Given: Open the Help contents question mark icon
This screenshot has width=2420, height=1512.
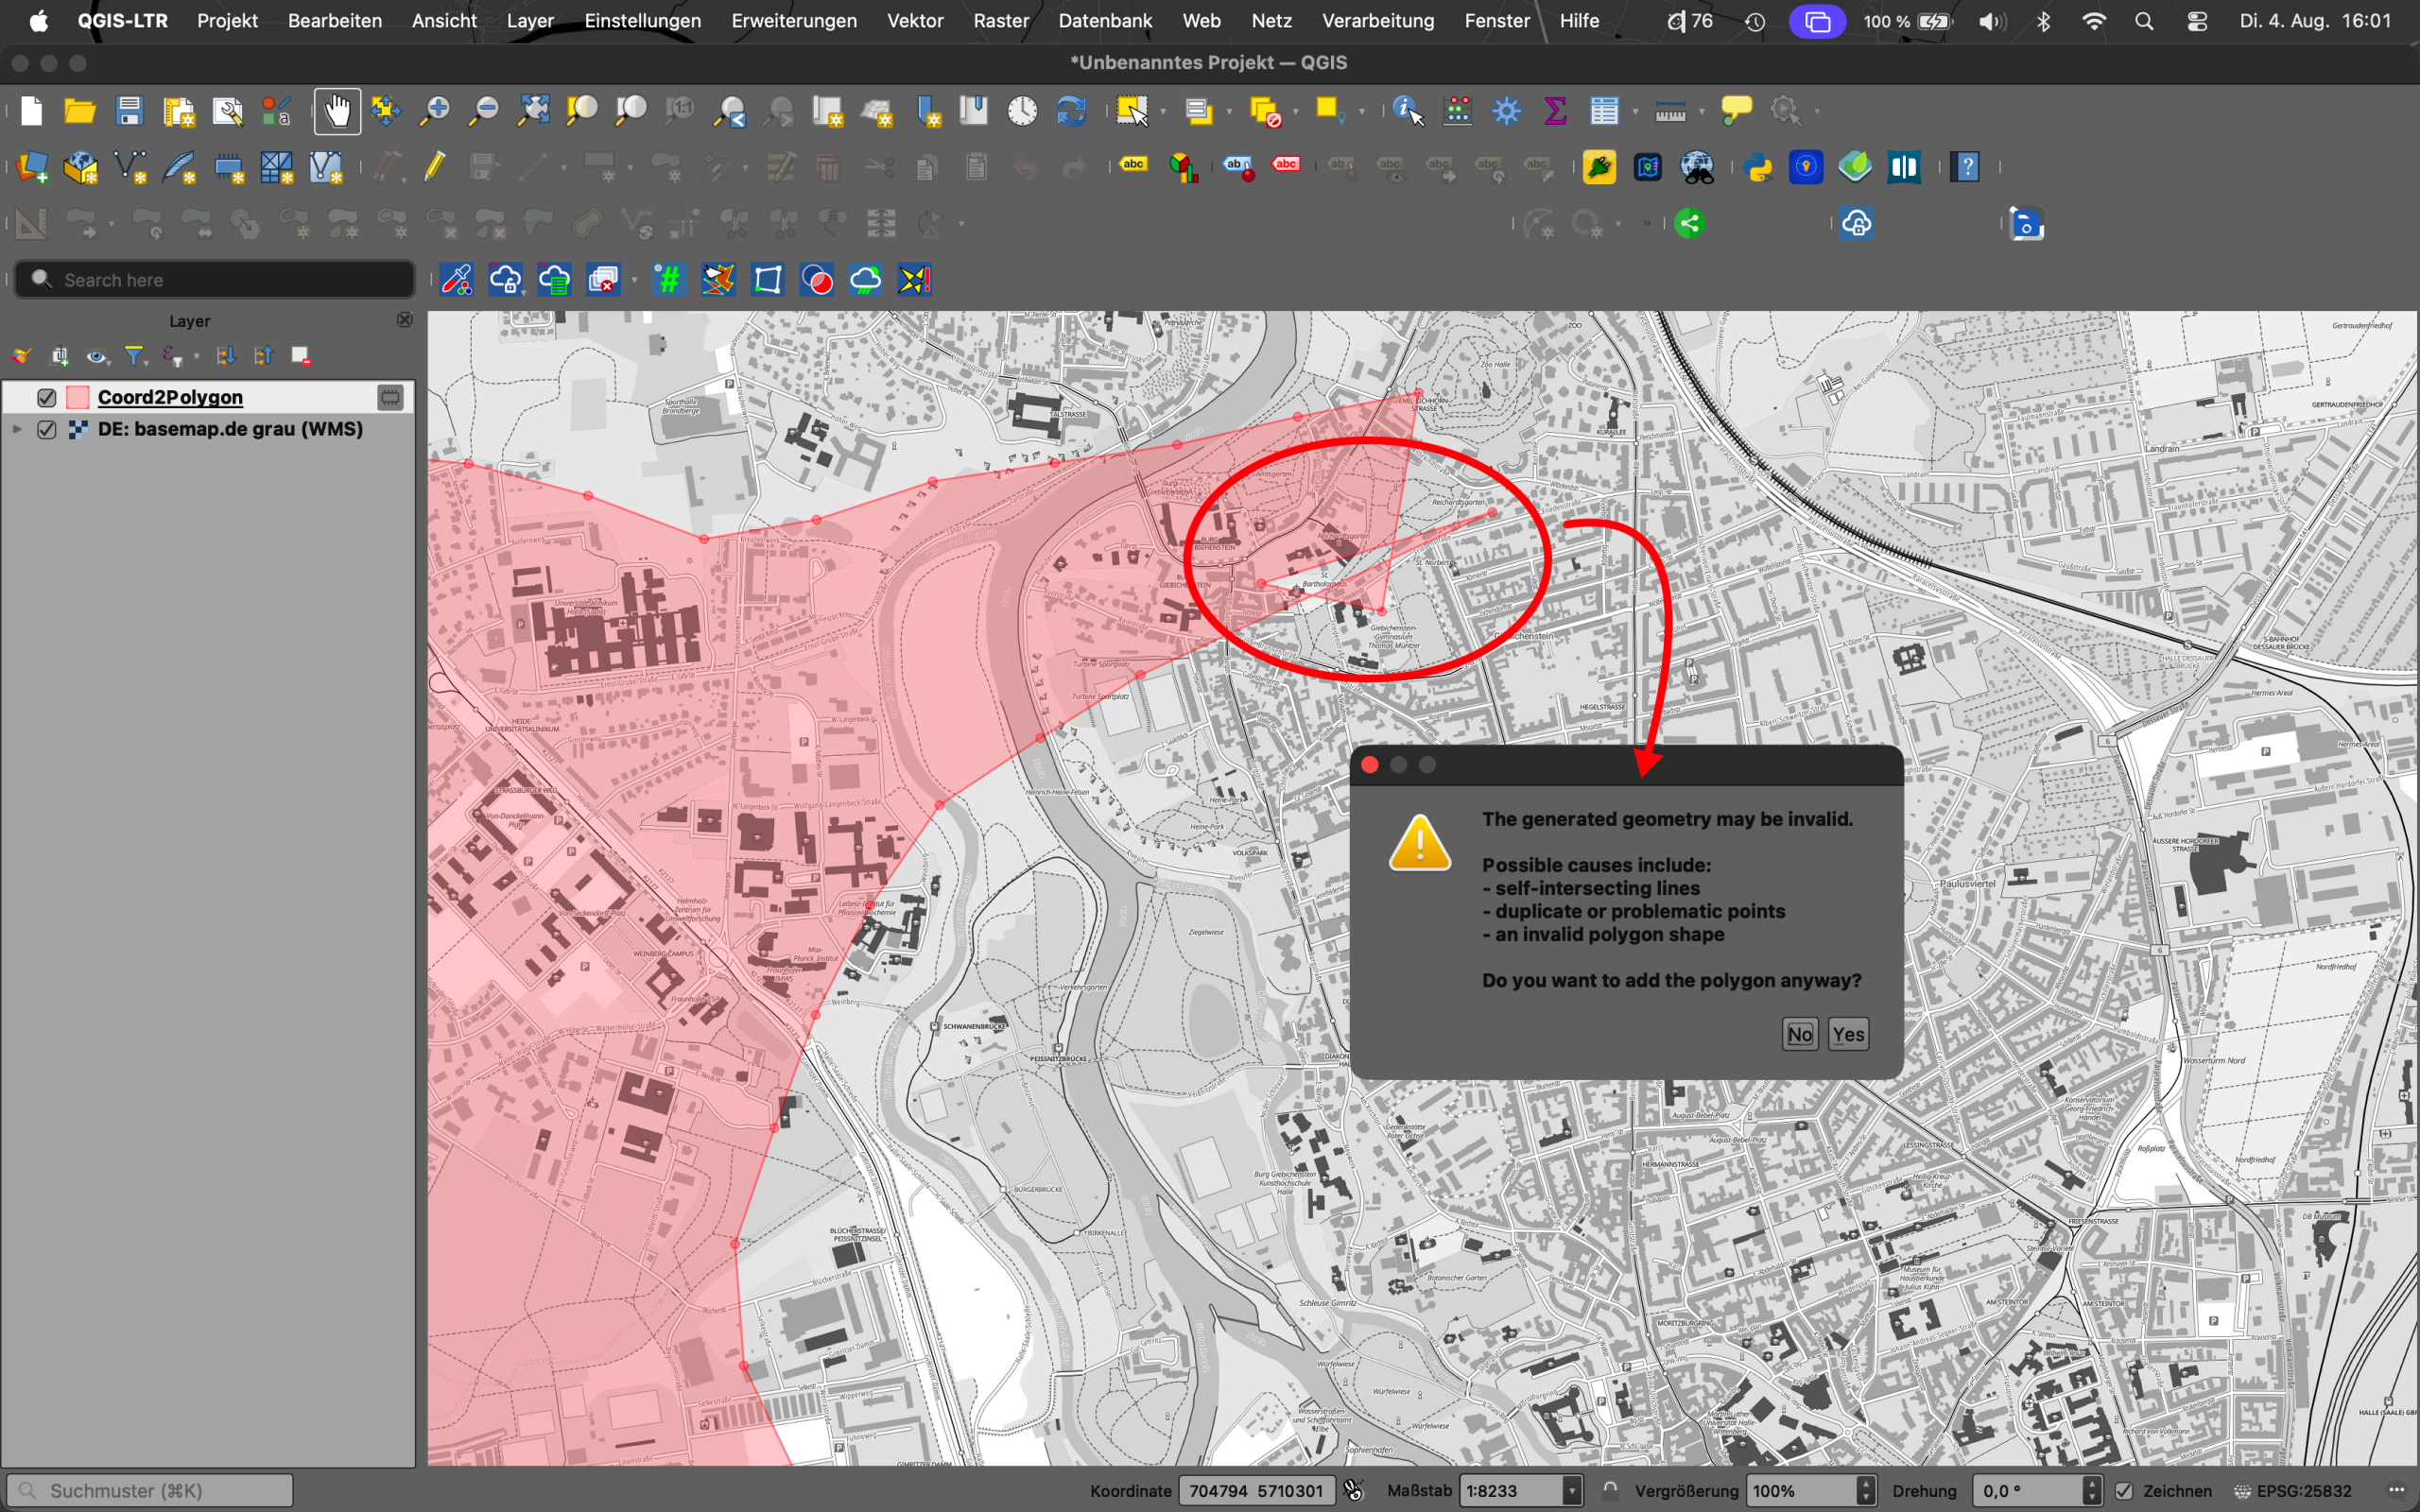Looking at the screenshot, I should [1966, 167].
